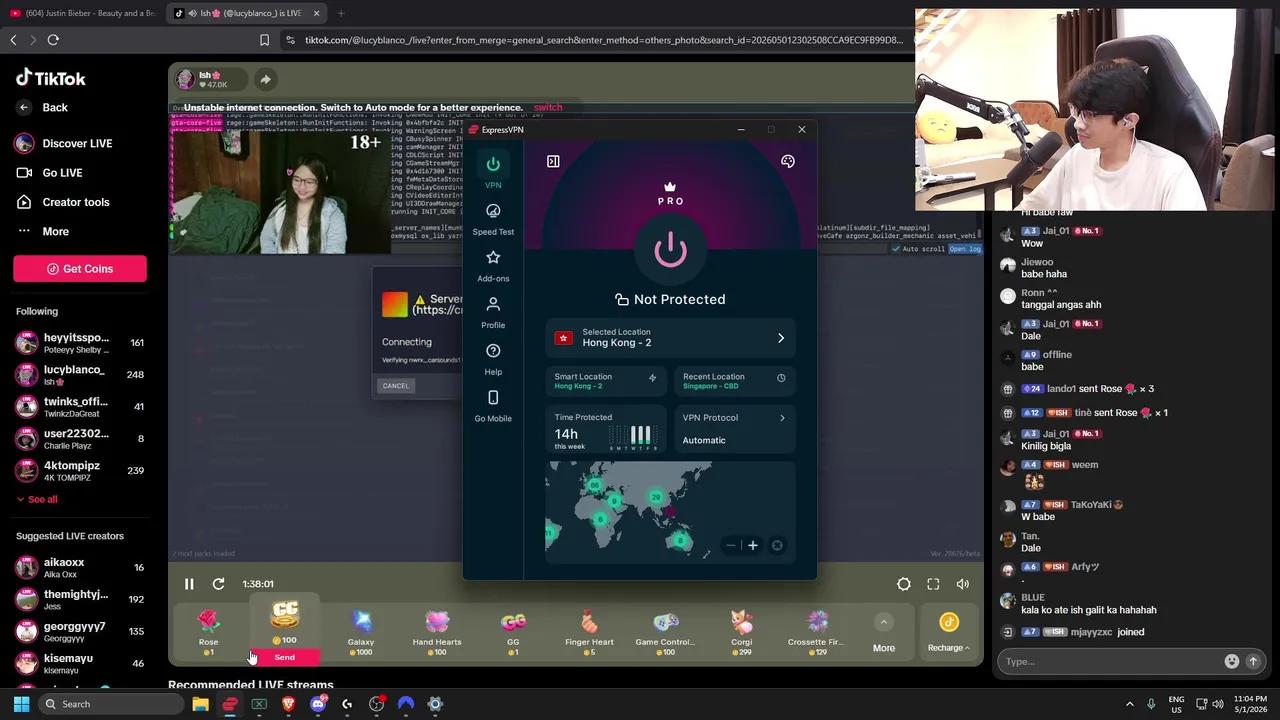Open live stream quality settings icon
The height and width of the screenshot is (720, 1280).
pos(903,584)
